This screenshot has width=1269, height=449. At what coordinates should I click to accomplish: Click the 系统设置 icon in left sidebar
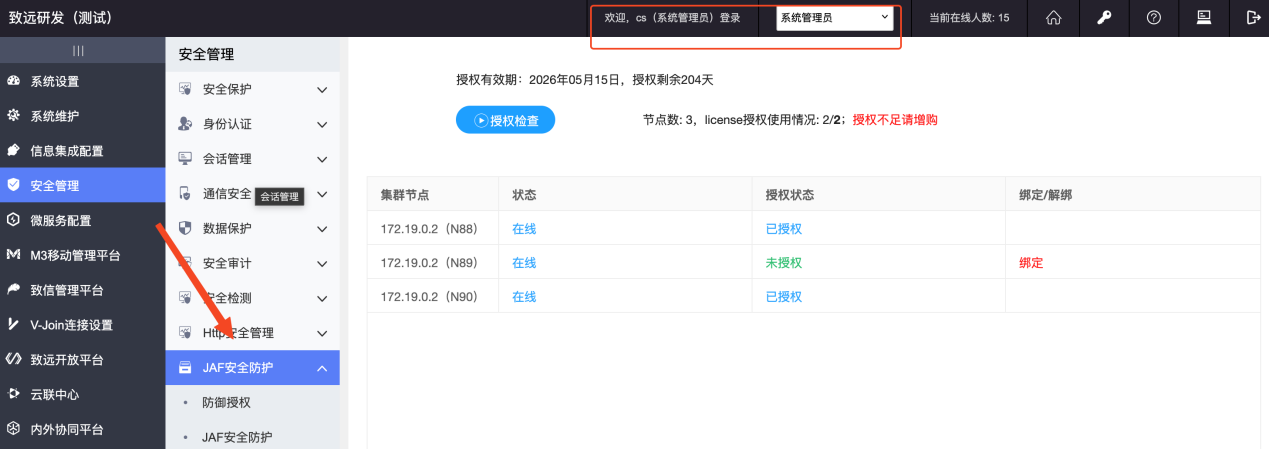(14, 81)
